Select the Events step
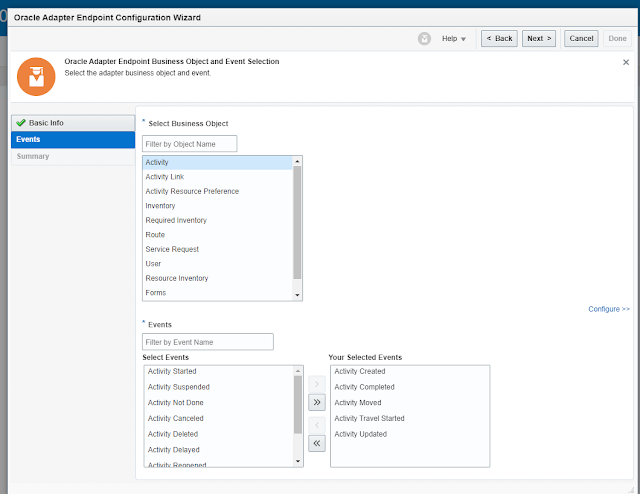The width and height of the screenshot is (640, 494). (73, 140)
